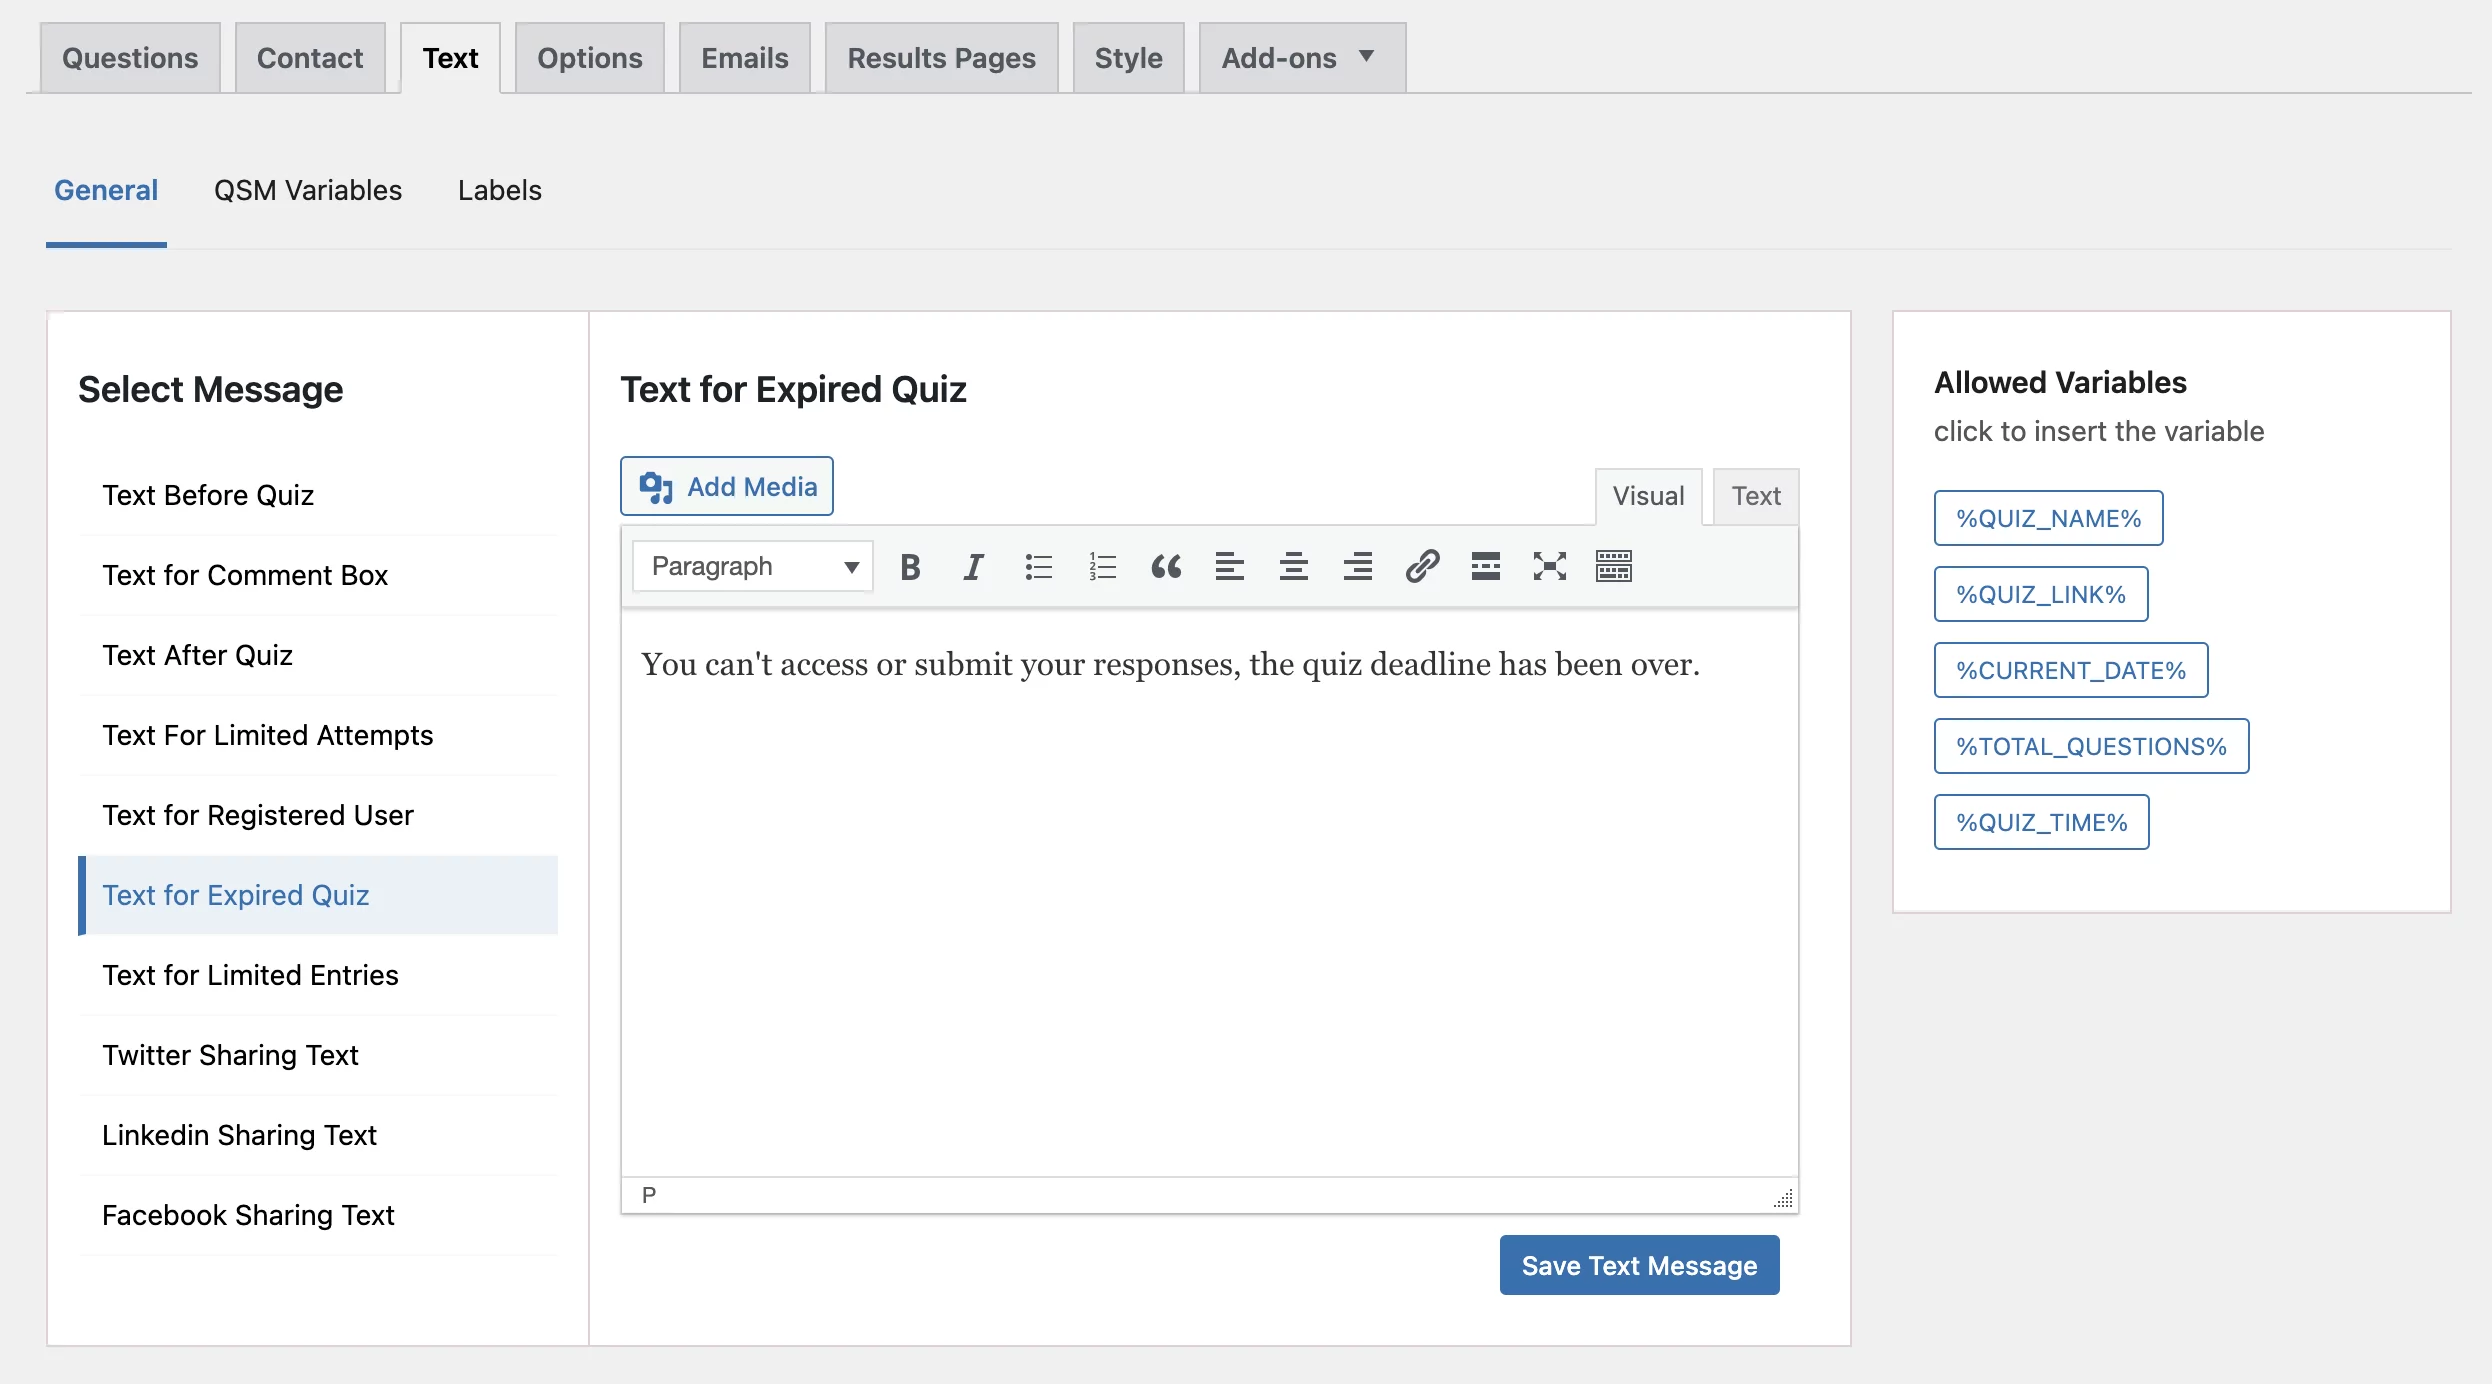Select Text For Limited Attempts message
This screenshot has width=2492, height=1384.
click(318, 735)
